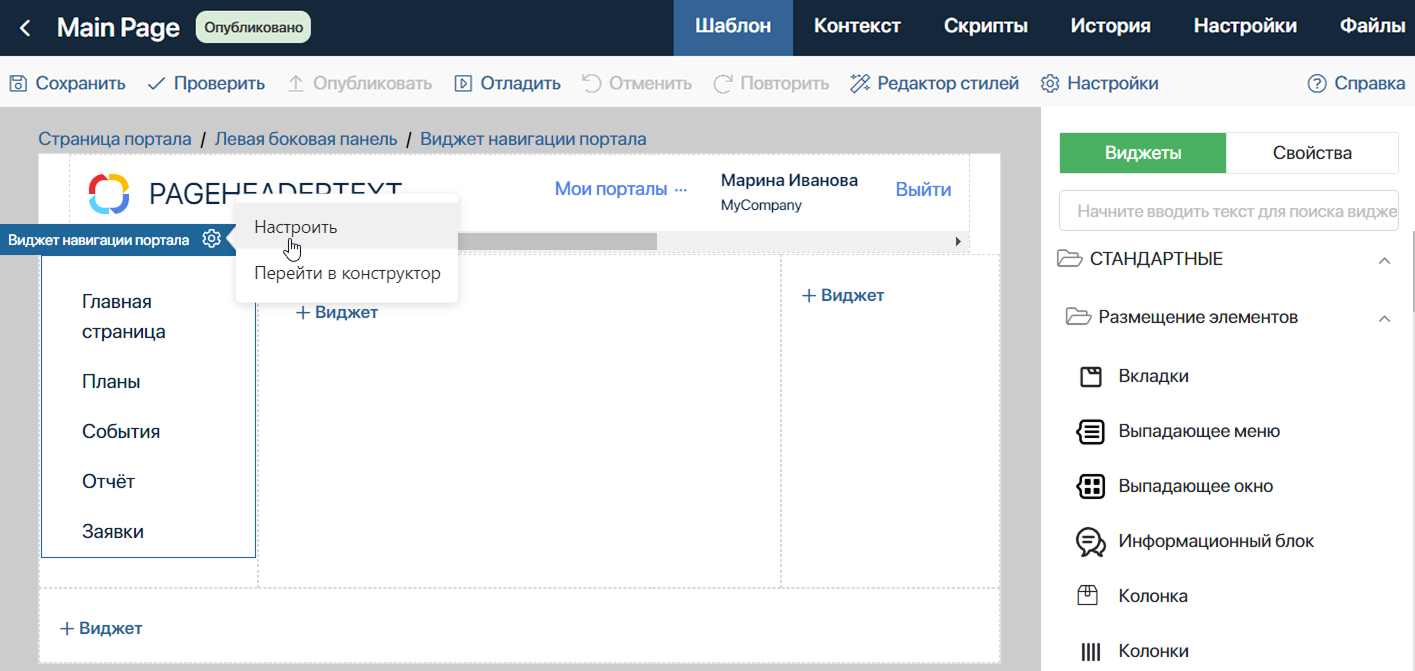Click the Страница портала breadcrumb
The height and width of the screenshot is (671, 1415).
click(115, 139)
